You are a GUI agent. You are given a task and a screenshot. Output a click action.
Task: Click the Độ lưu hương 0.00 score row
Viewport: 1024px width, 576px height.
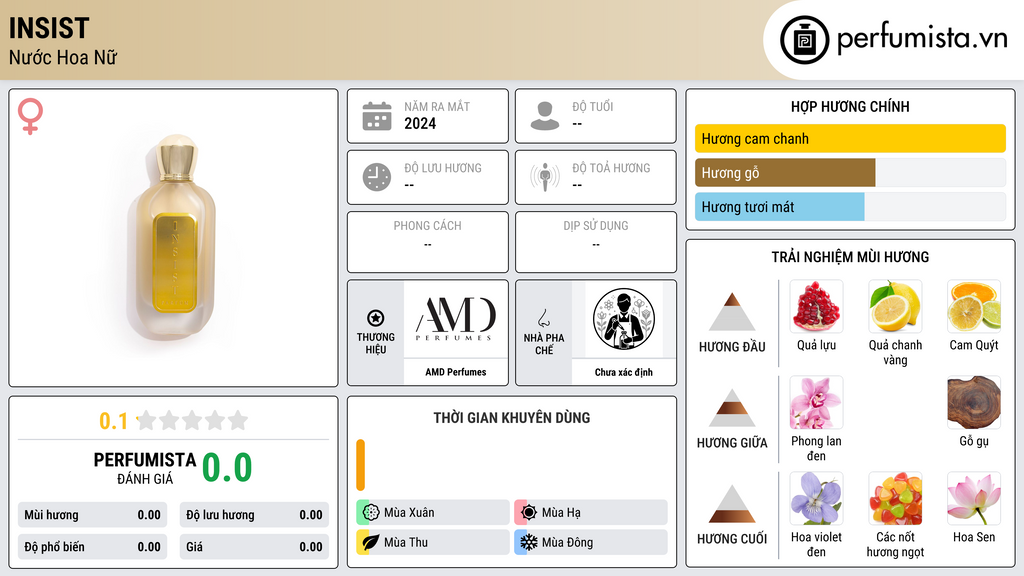[254, 515]
